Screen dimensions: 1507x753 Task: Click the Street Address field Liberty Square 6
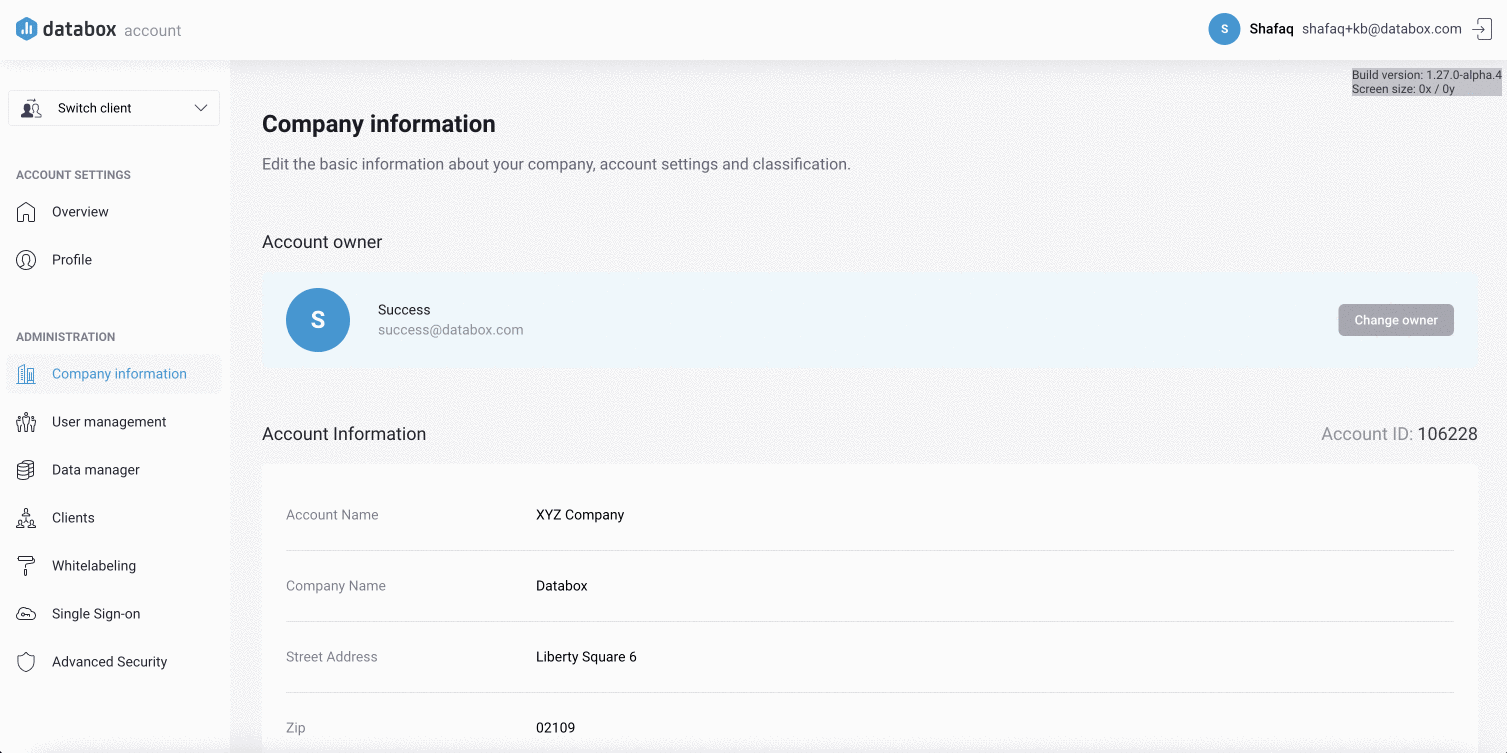(x=586, y=657)
